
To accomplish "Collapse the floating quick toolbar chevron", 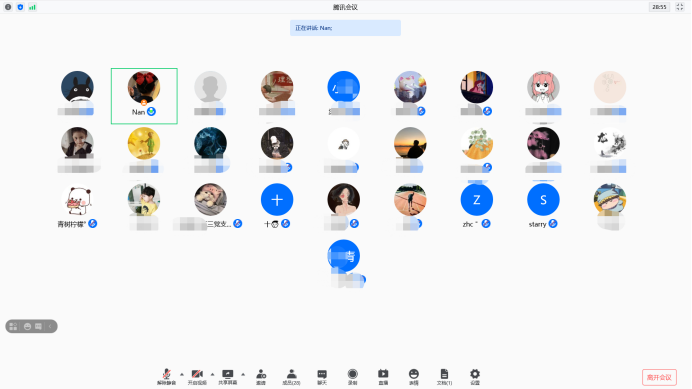I will click(x=50, y=326).
